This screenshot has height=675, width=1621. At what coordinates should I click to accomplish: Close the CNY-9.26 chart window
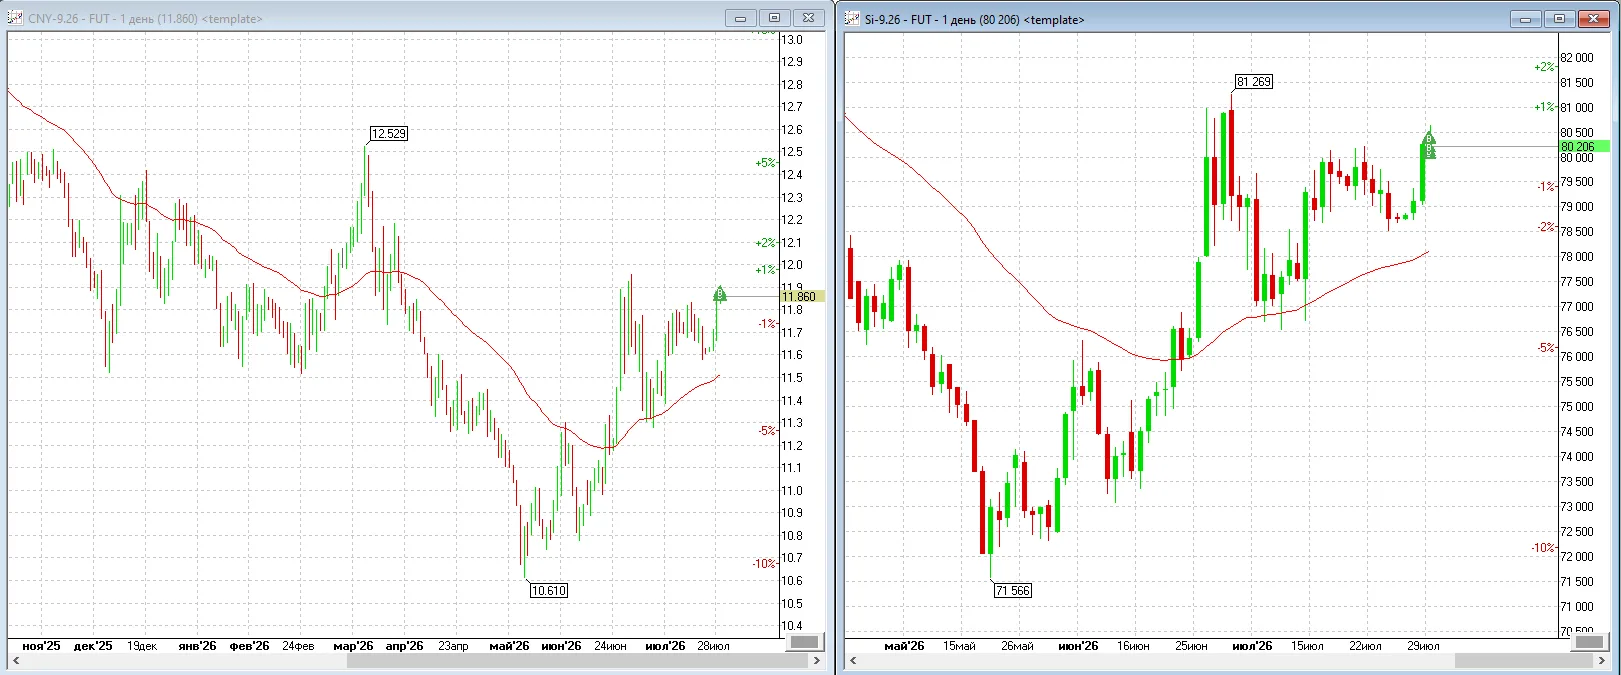809,18
